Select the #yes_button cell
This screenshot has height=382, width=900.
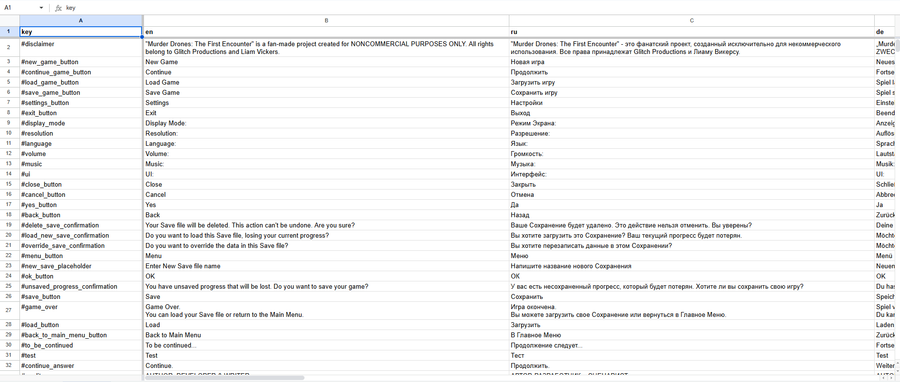pyautogui.click(x=81, y=205)
